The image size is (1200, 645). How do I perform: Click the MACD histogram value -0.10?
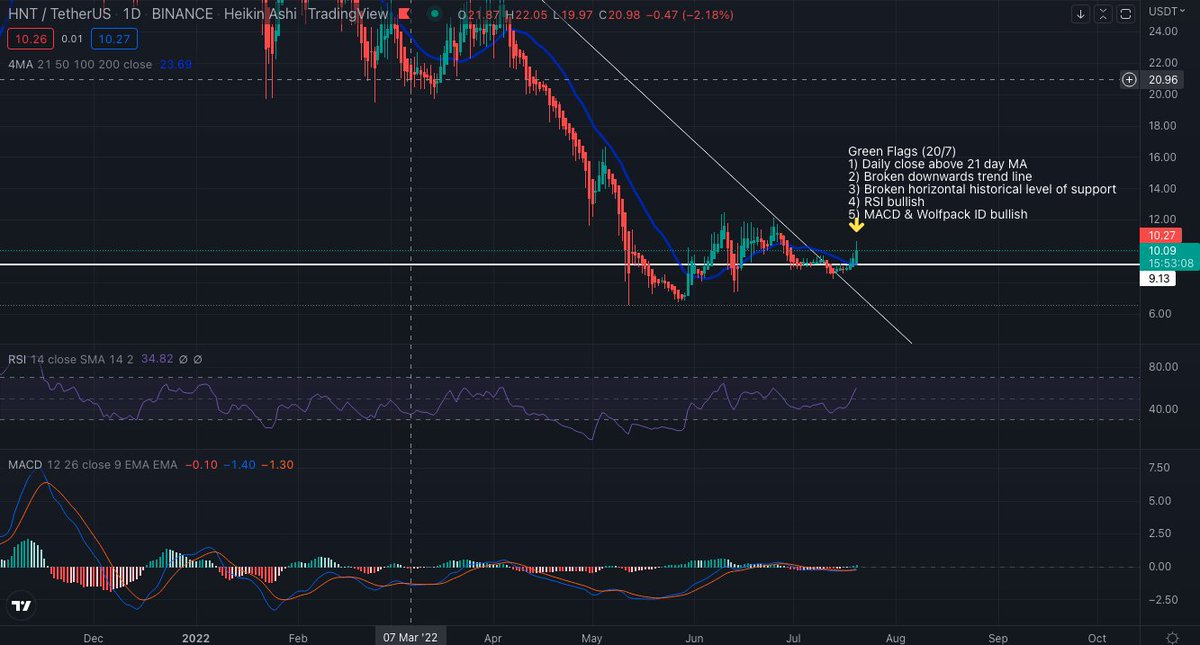coord(204,466)
